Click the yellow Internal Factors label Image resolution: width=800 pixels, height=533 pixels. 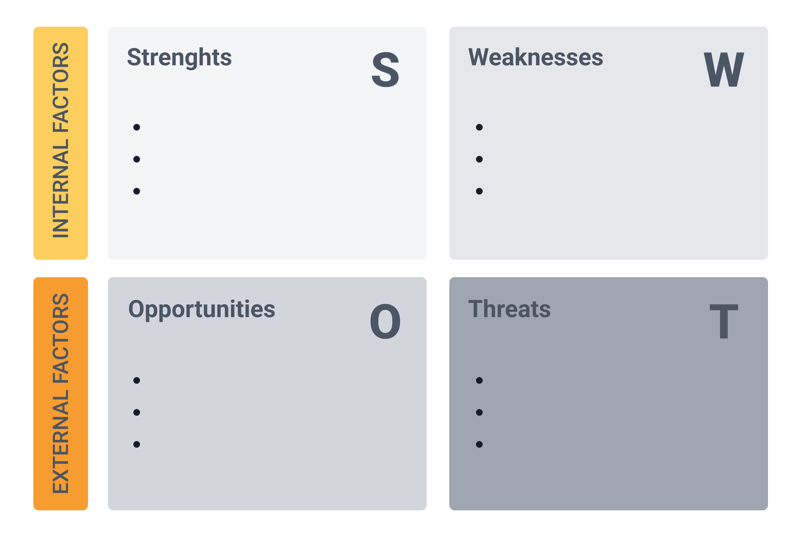(x=61, y=143)
